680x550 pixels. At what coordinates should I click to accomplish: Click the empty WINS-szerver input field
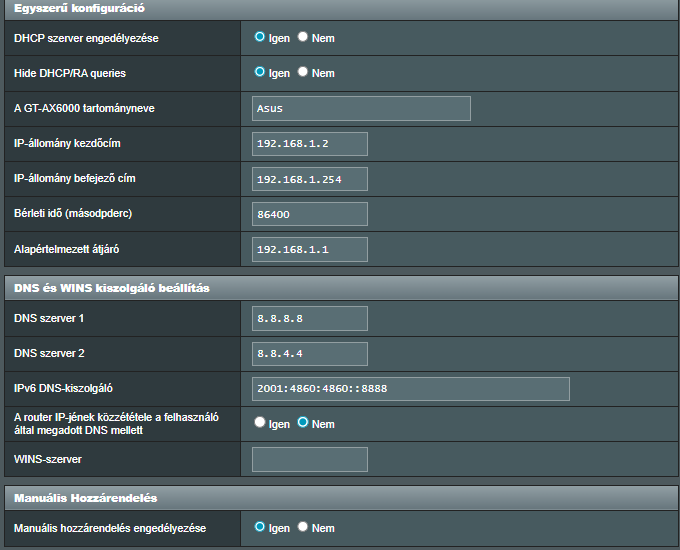pos(310,459)
